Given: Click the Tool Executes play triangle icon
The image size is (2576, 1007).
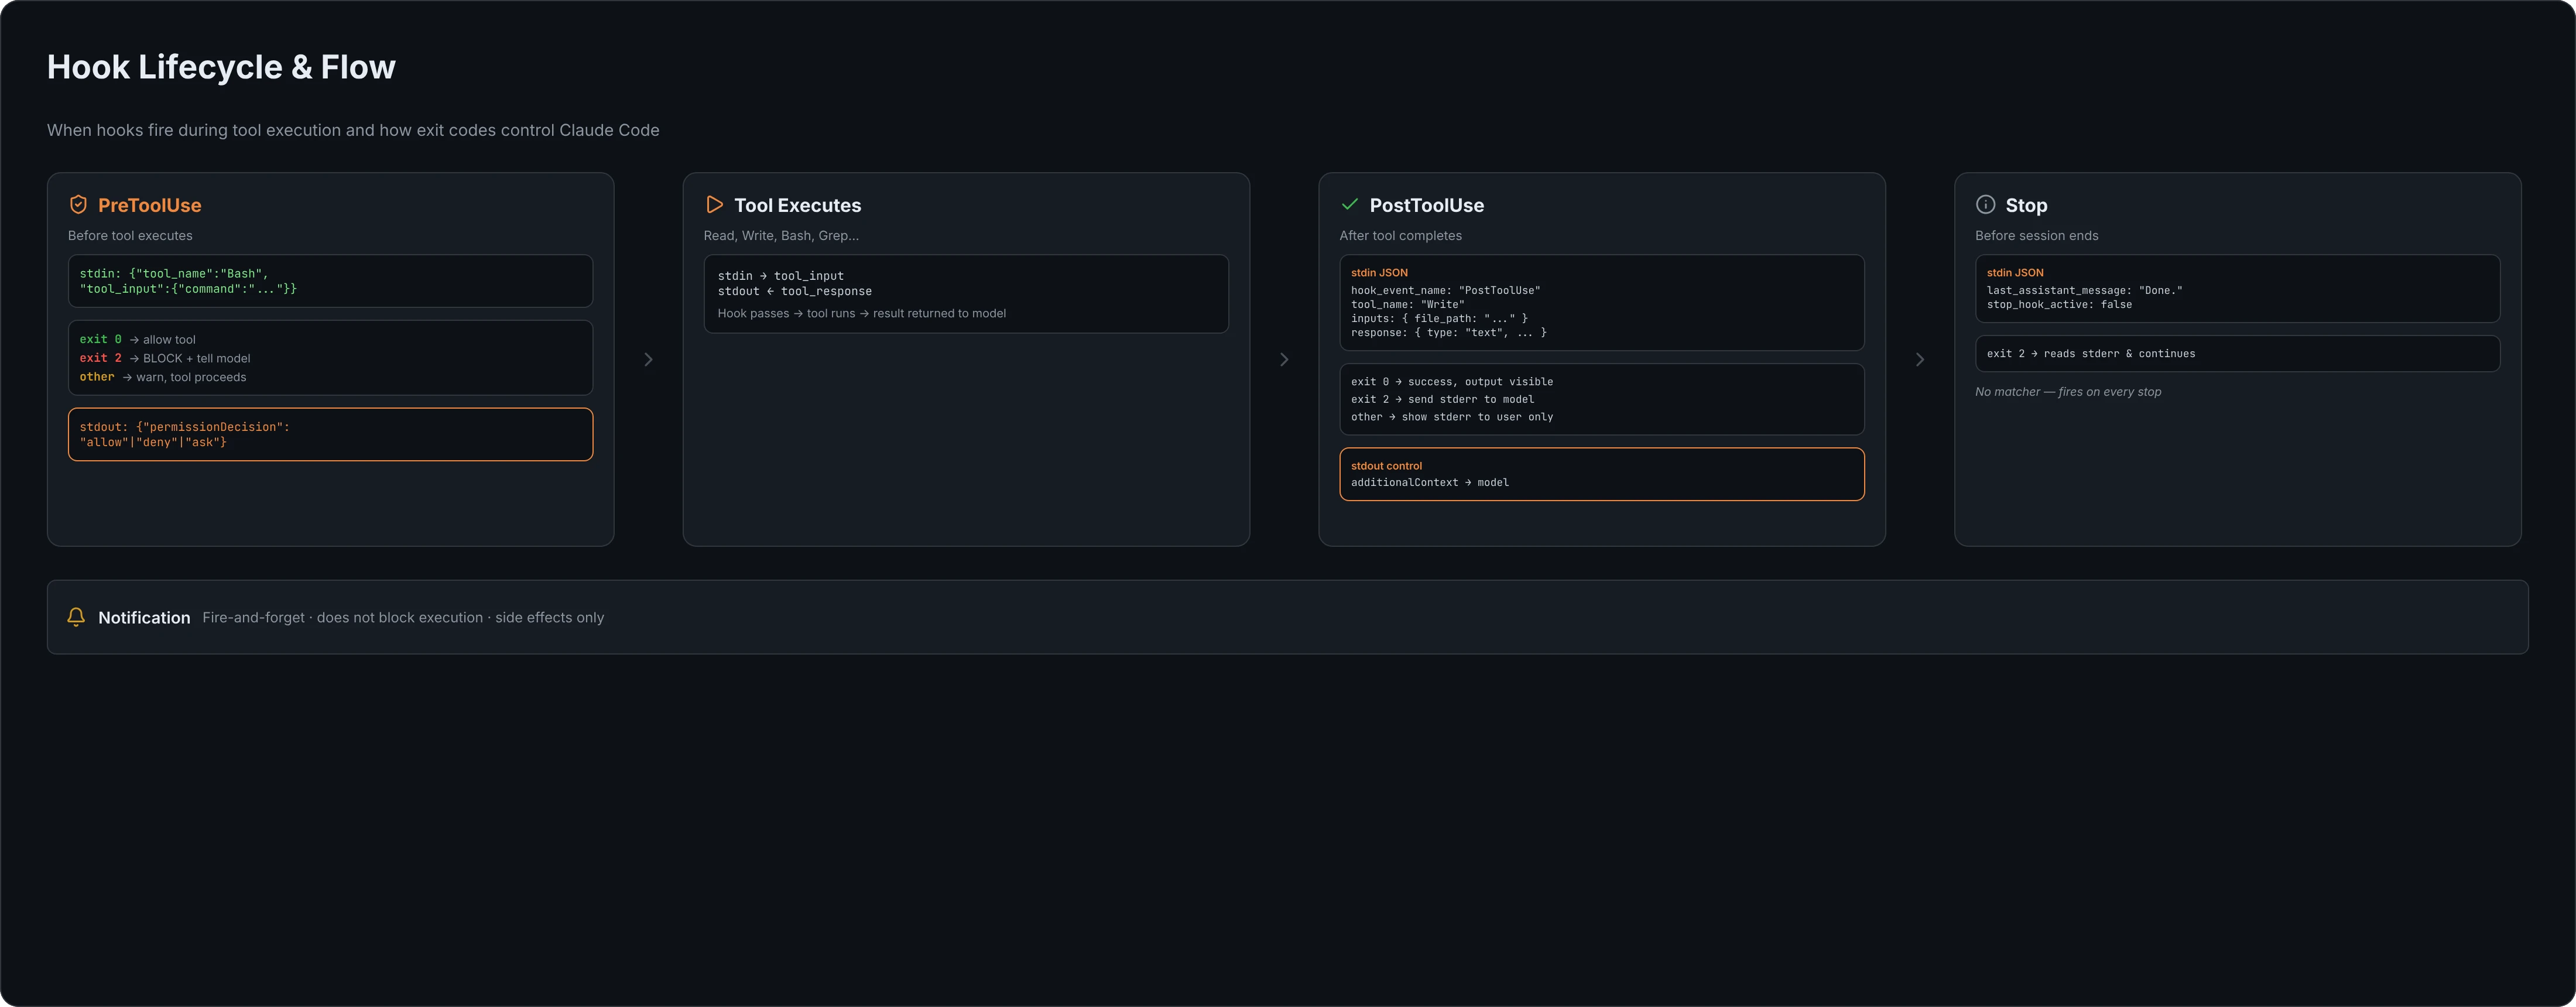Looking at the screenshot, I should click(714, 205).
